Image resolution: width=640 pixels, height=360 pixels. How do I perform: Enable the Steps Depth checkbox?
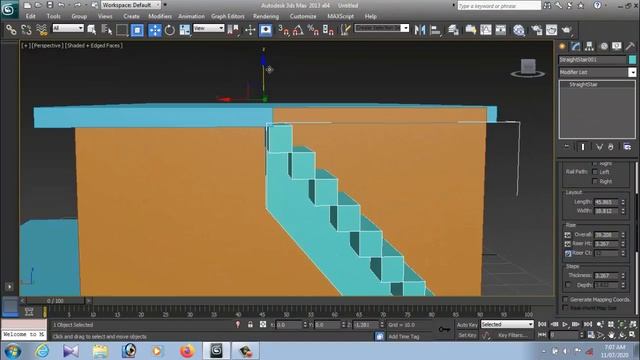(568, 284)
